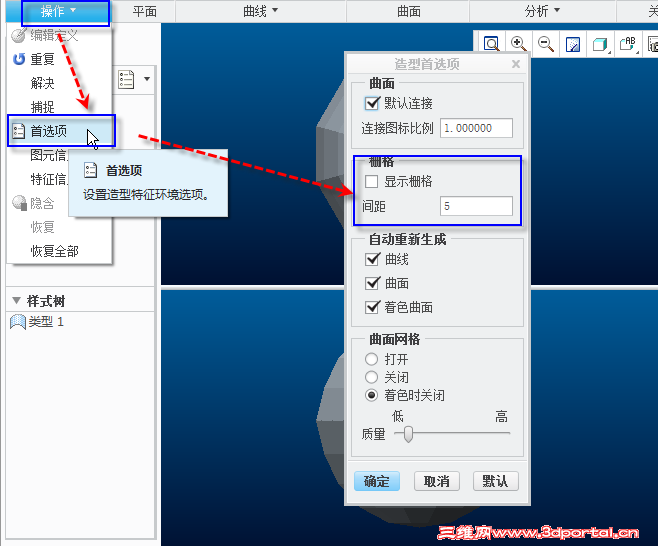Toggle the 默认连接 checkbox
Screen dimensions: 658x546
pyautogui.click(x=372, y=103)
